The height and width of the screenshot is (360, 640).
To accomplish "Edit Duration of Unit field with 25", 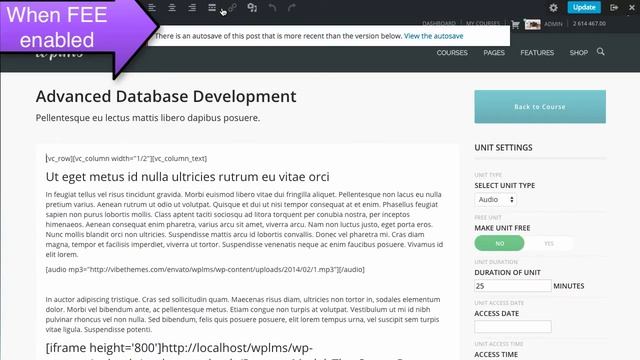I will click(513, 286).
